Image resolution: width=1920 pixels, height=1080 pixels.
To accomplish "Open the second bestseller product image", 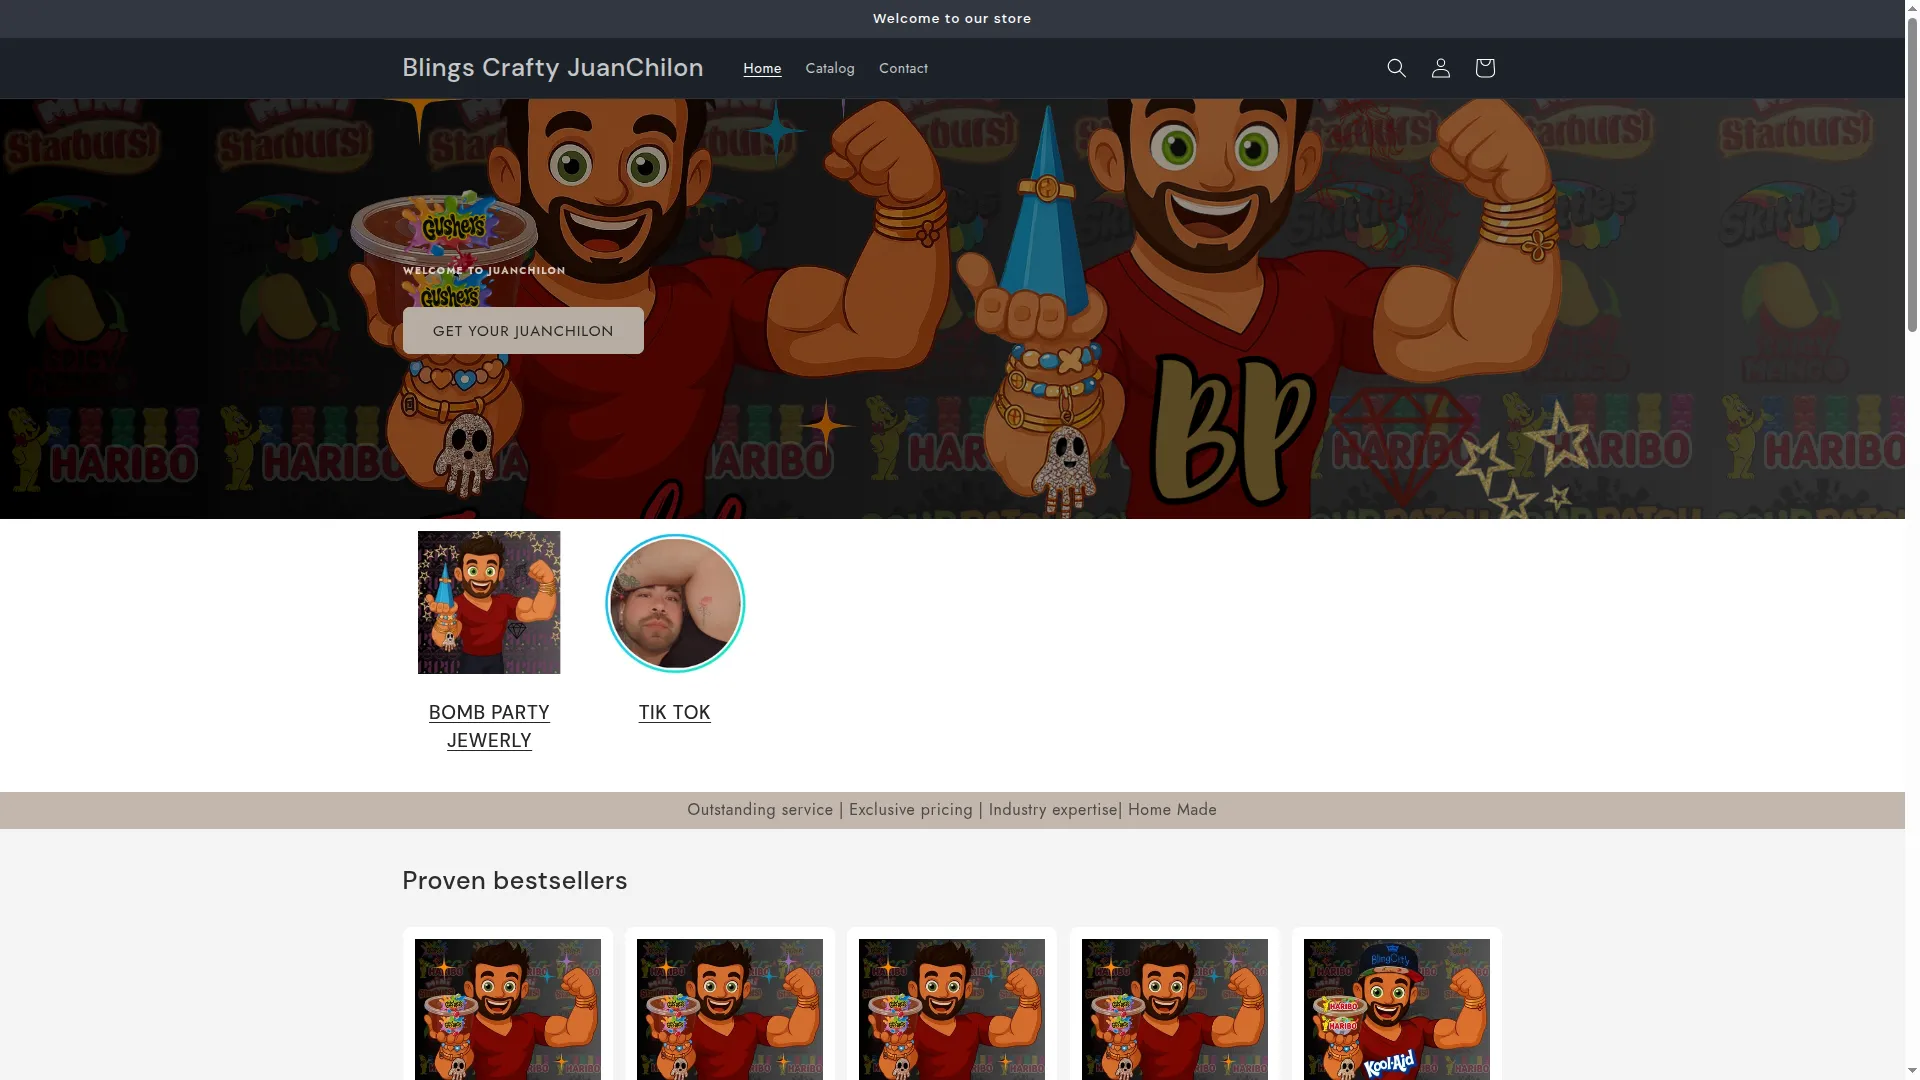I will pyautogui.click(x=730, y=1009).
